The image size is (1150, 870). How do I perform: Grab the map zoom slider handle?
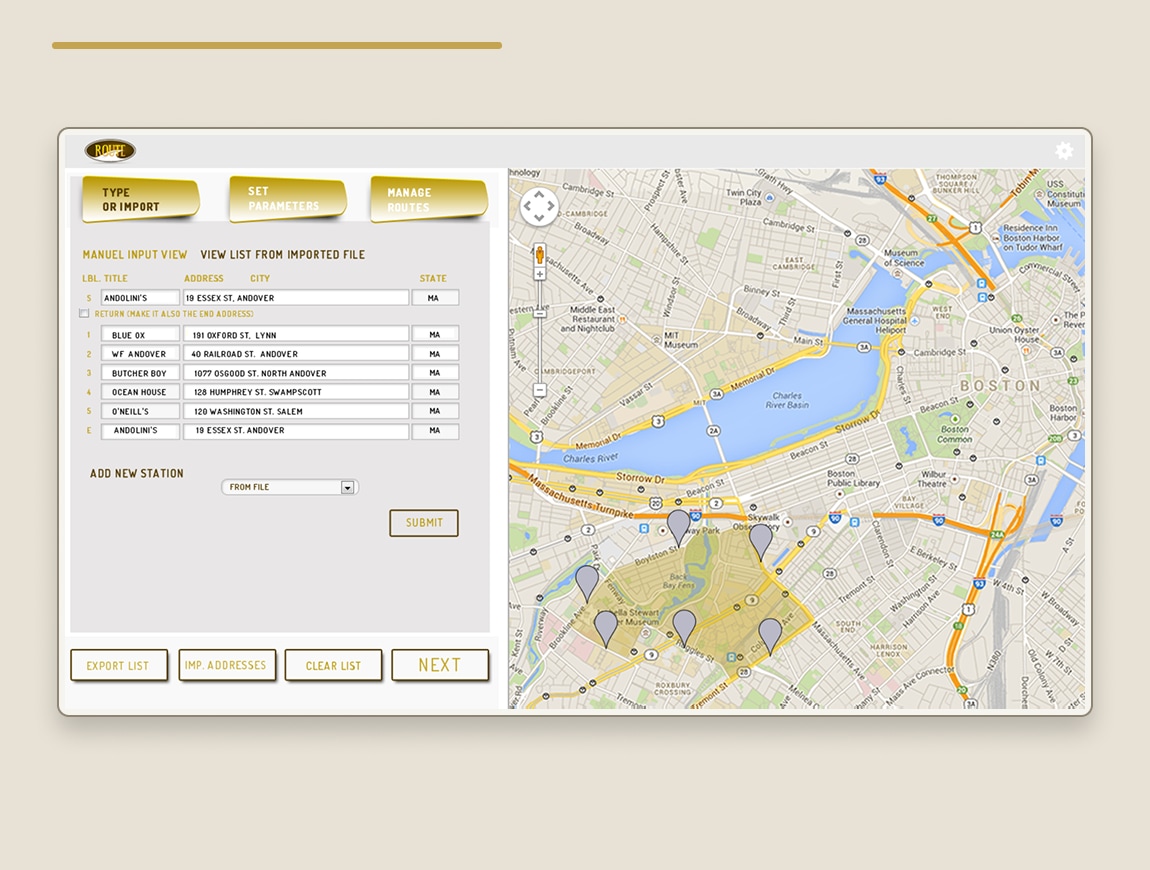[x=540, y=313]
